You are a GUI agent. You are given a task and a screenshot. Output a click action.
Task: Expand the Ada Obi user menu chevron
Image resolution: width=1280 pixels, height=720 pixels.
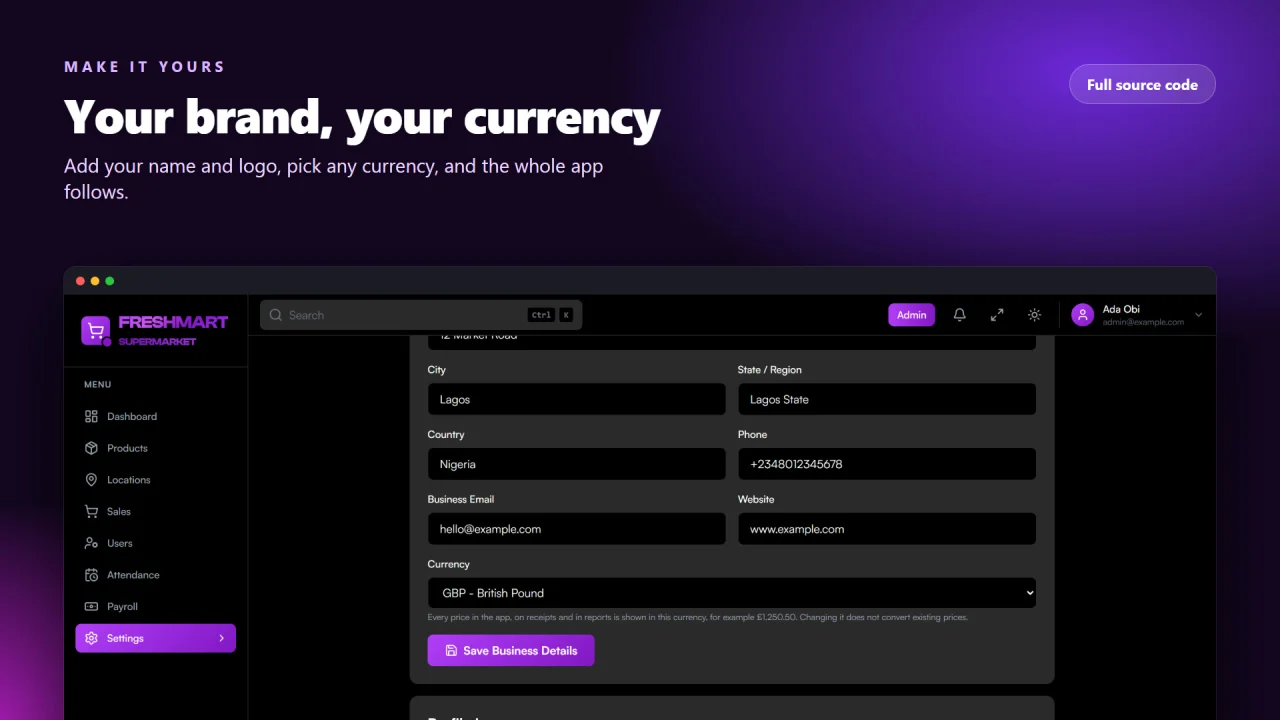(1199, 315)
